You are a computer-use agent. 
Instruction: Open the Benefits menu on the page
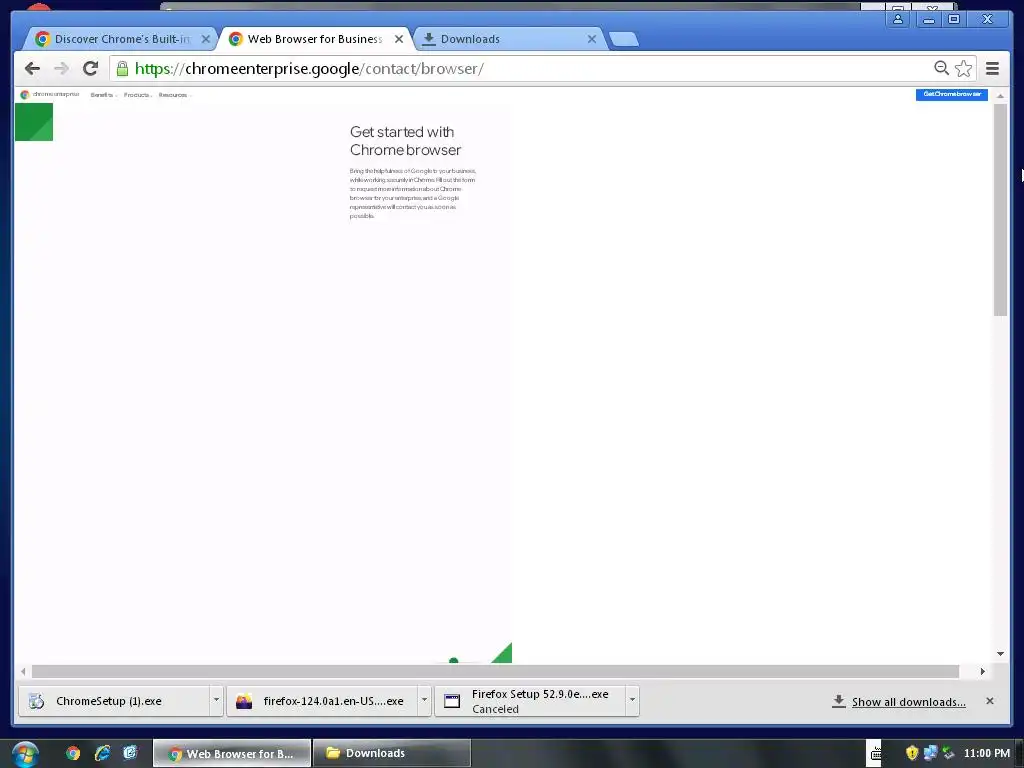point(103,95)
